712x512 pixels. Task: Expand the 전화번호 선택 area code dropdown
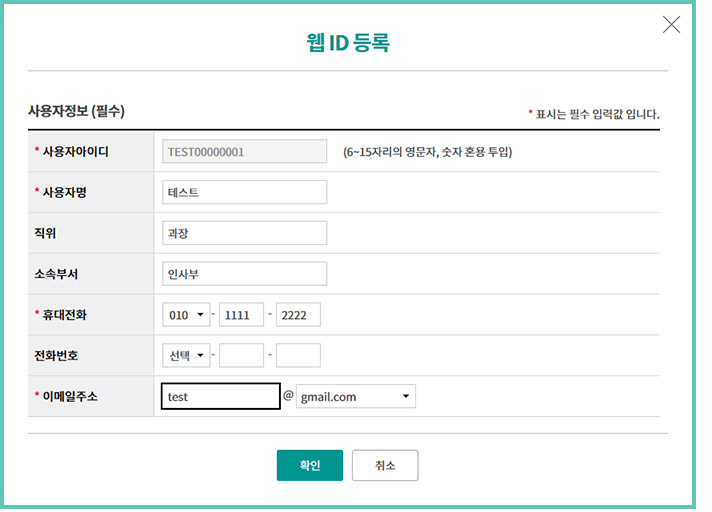pos(186,356)
